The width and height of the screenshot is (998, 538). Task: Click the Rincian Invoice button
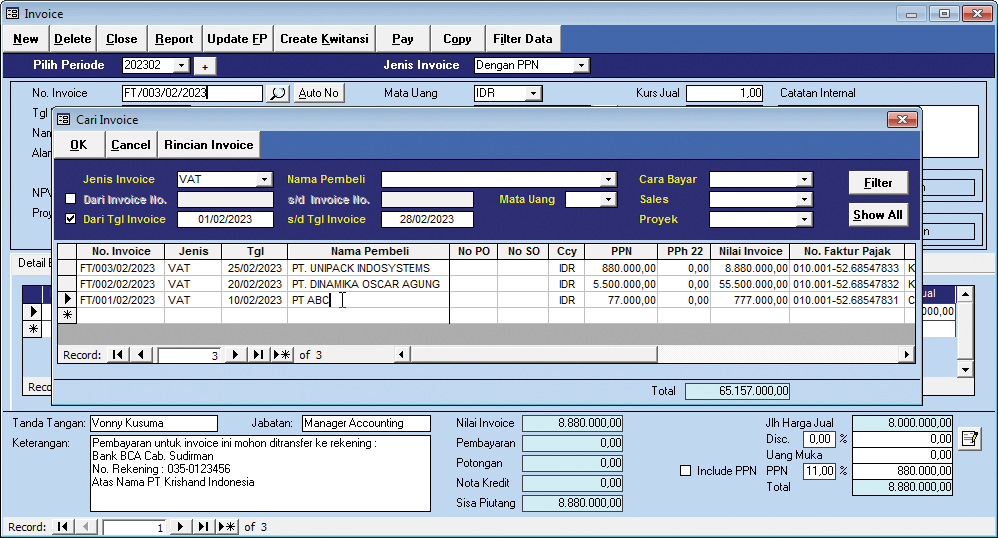[209, 145]
